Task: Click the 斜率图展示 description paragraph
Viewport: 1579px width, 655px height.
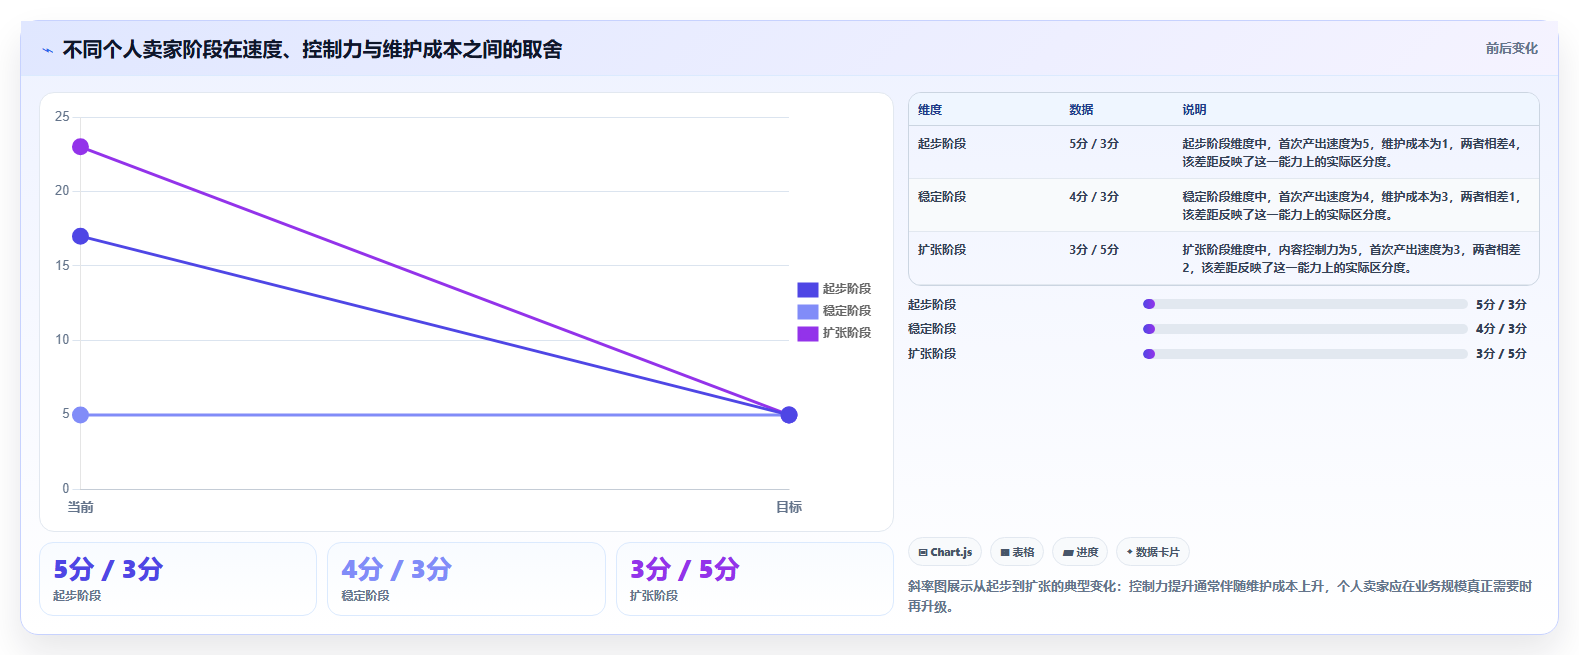Action: tap(1220, 596)
